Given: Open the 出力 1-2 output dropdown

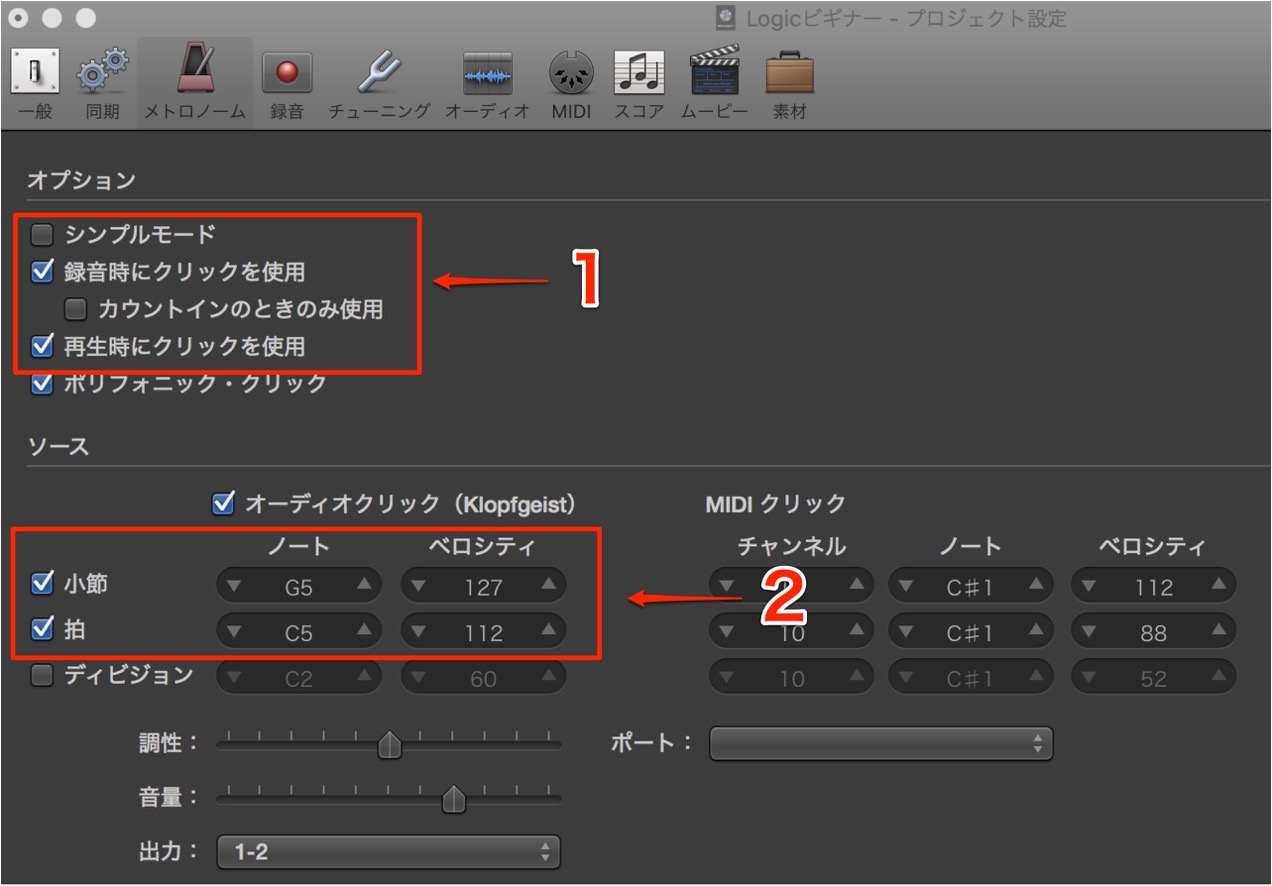Looking at the screenshot, I should (388, 853).
